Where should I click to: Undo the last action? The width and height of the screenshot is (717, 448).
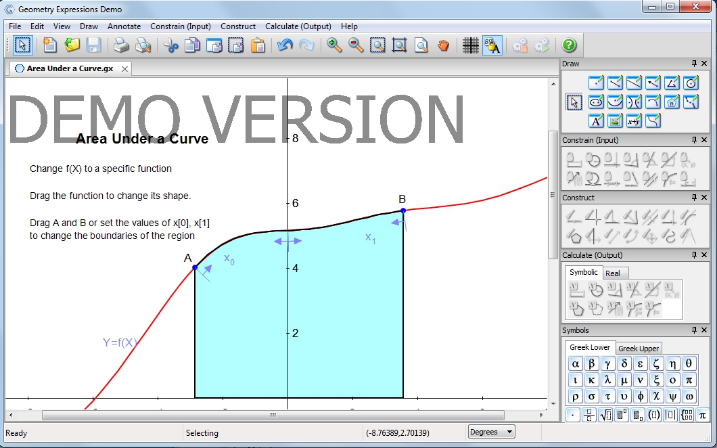[285, 45]
